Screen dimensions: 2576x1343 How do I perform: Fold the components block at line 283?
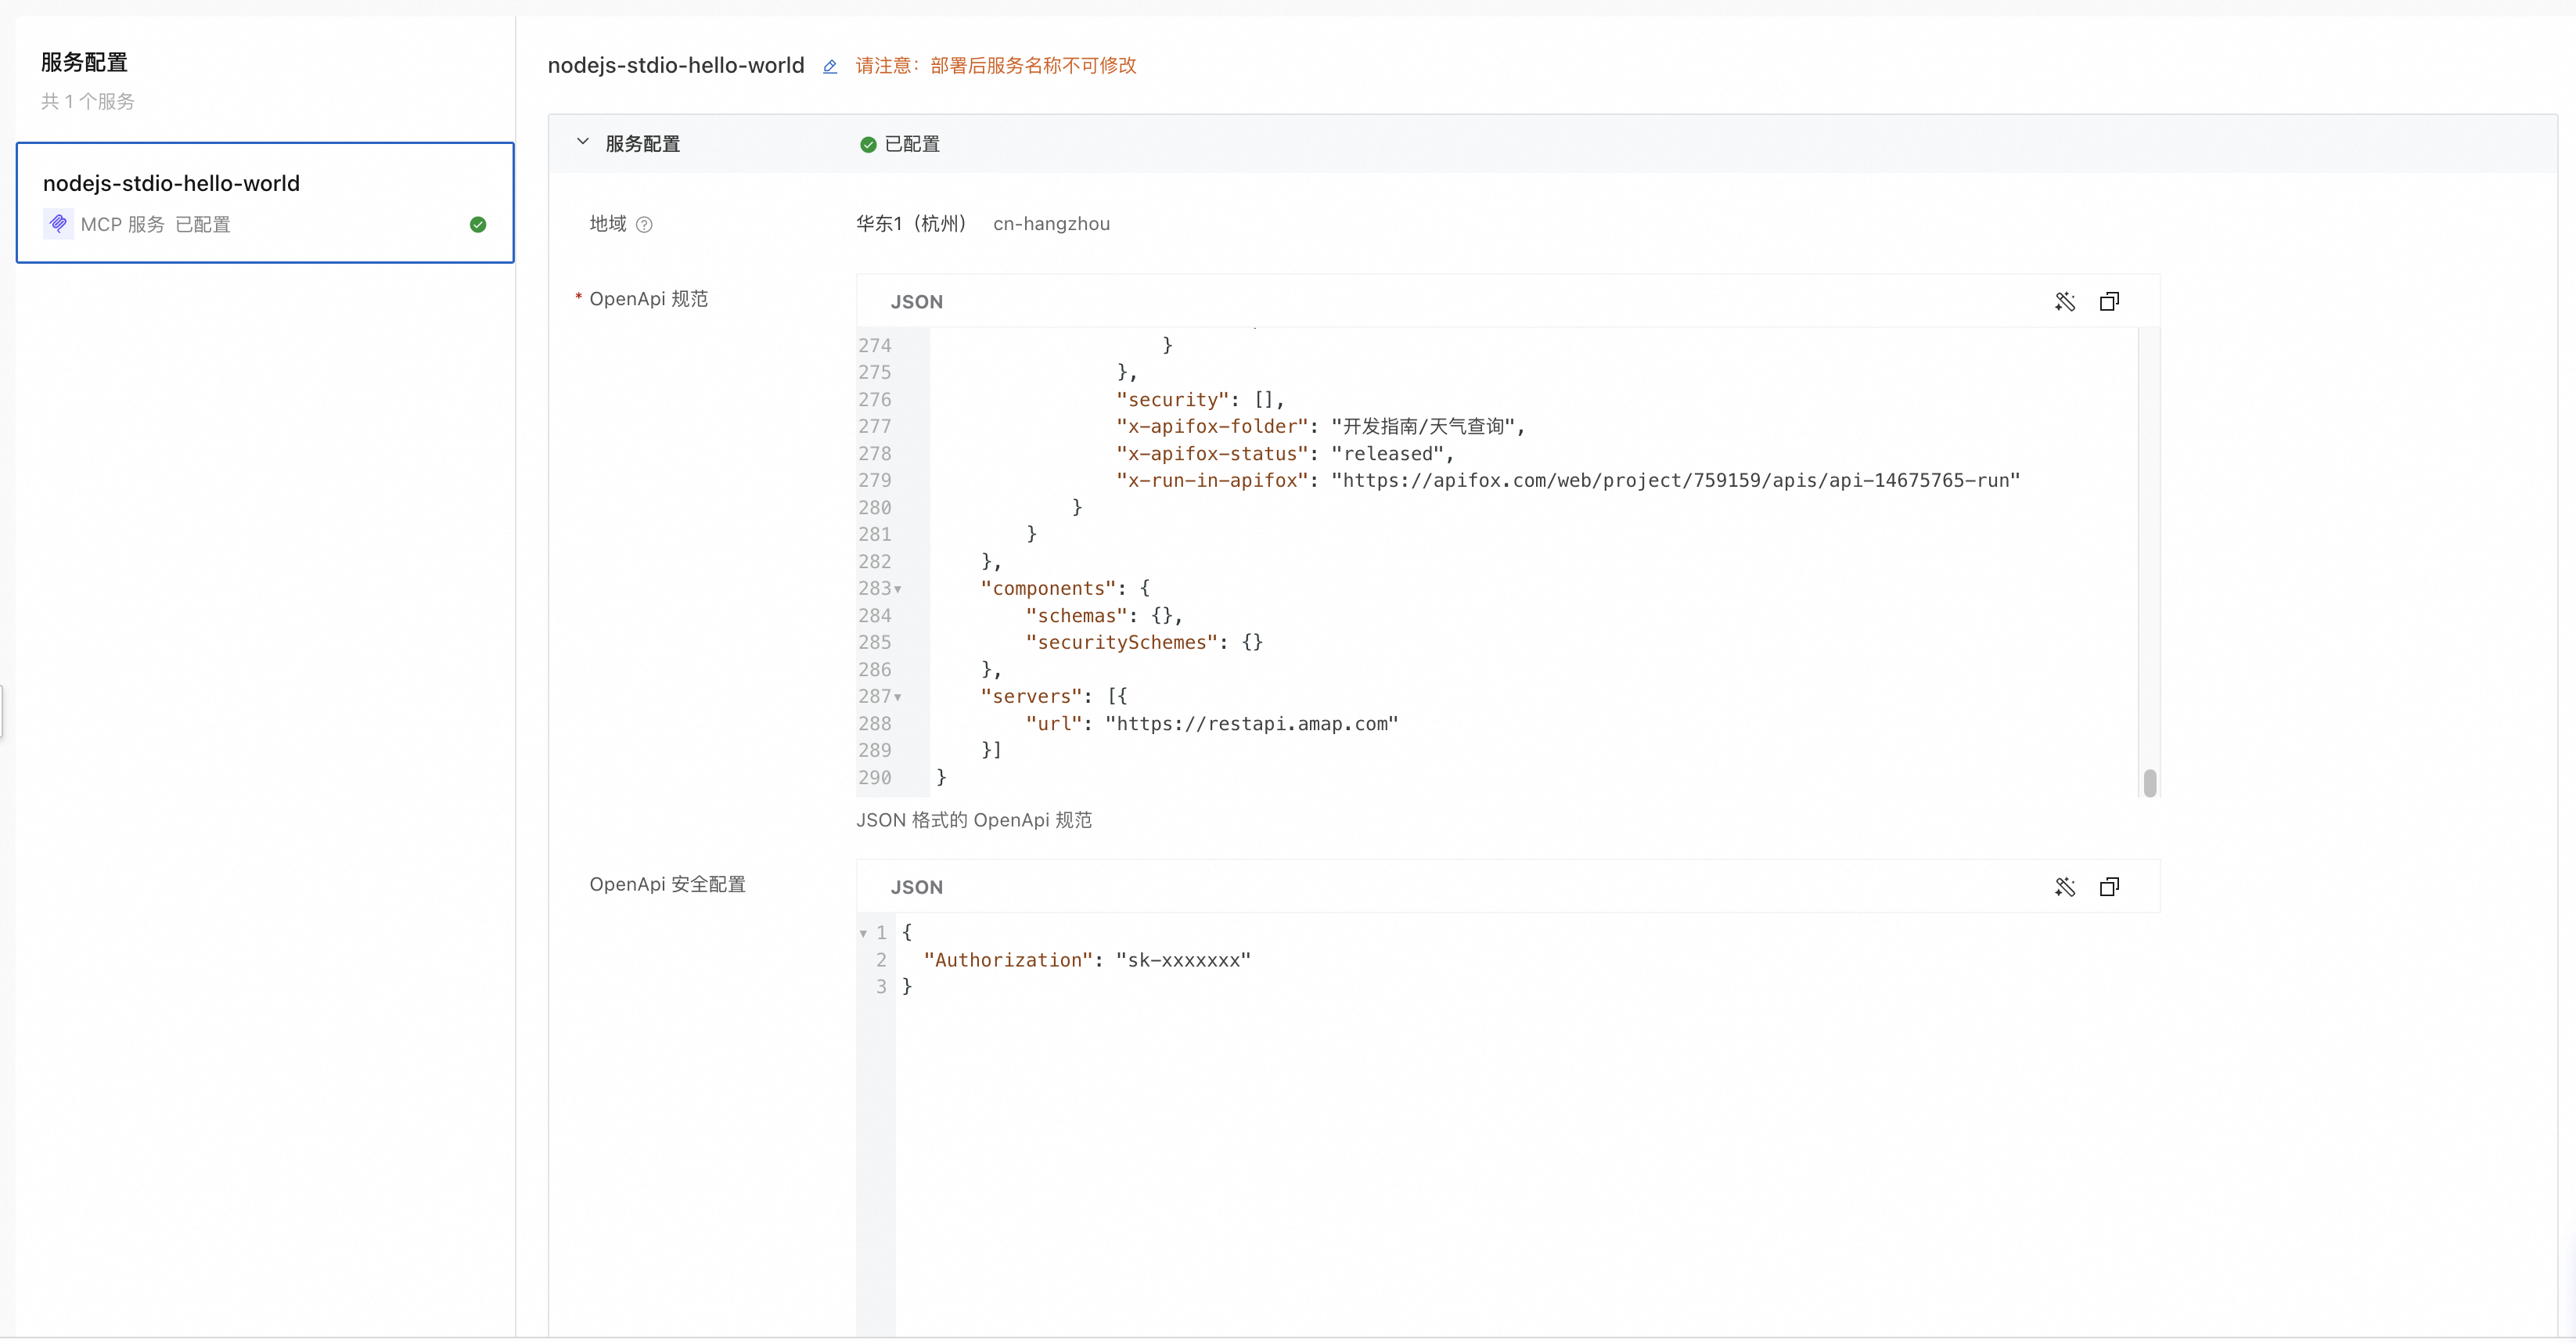(898, 590)
